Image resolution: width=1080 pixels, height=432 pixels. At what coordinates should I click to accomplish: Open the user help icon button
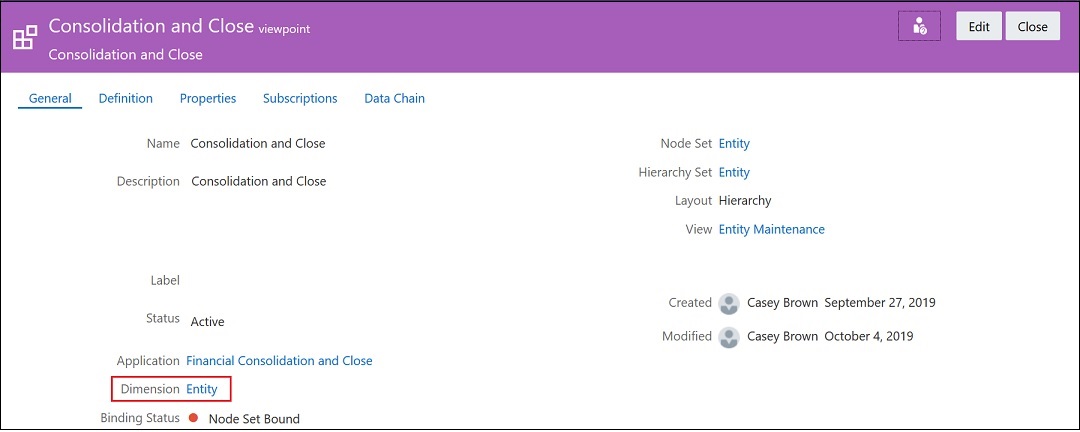(x=920, y=27)
